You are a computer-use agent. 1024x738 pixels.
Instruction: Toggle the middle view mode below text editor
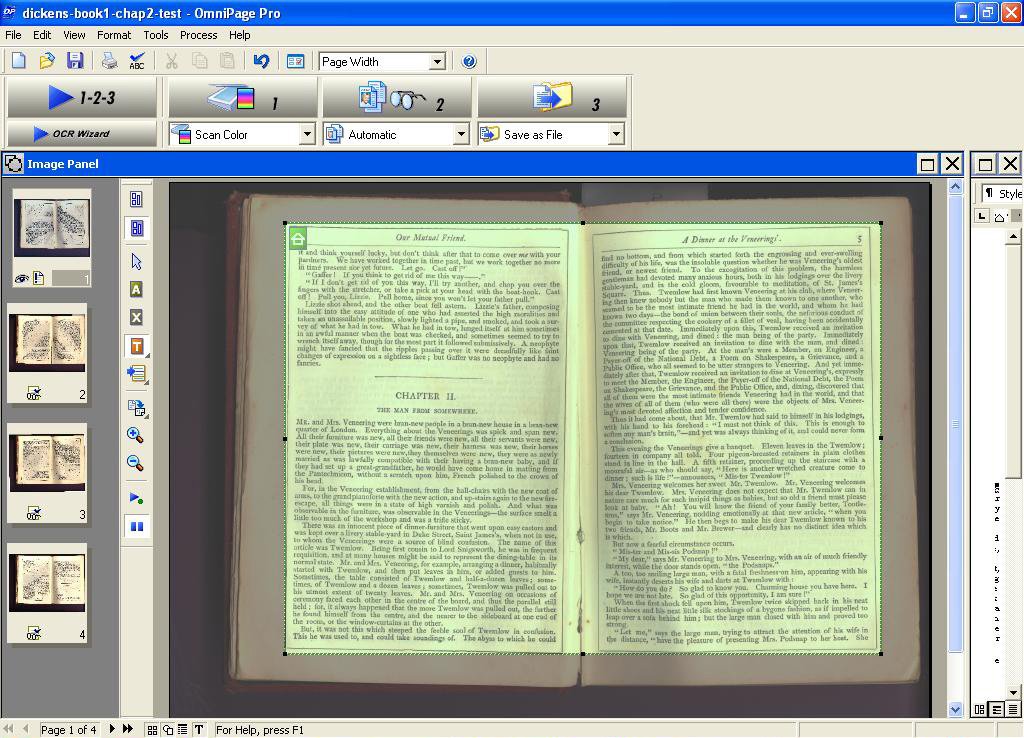pos(997,709)
